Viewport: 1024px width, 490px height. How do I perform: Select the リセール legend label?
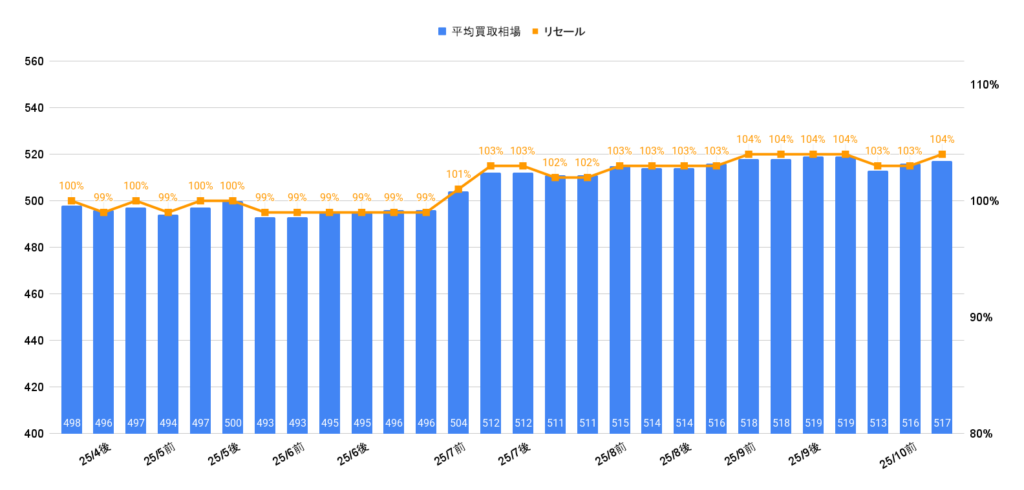click(564, 32)
